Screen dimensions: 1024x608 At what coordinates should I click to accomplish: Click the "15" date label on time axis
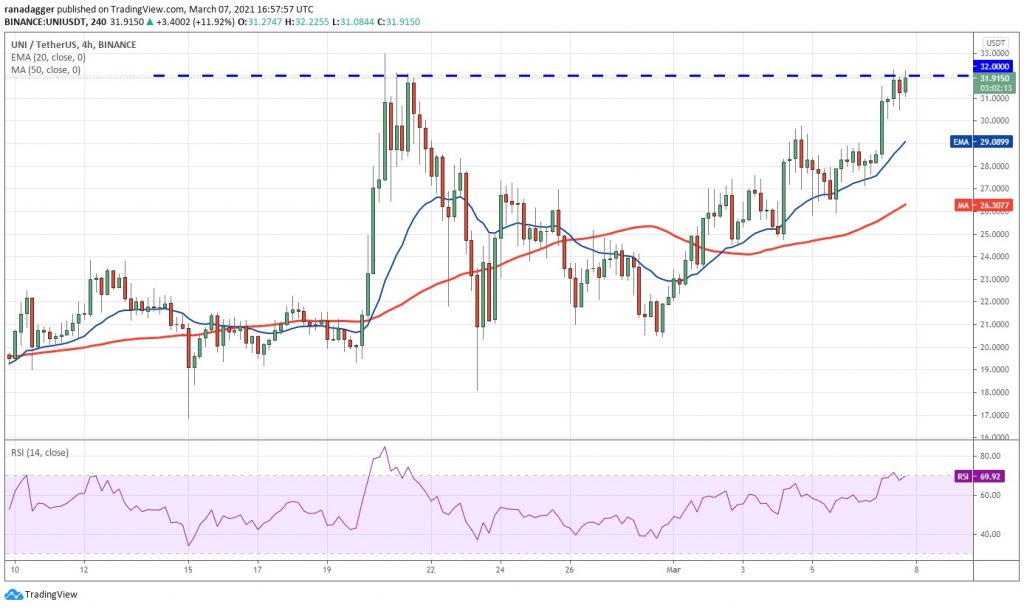(x=188, y=569)
